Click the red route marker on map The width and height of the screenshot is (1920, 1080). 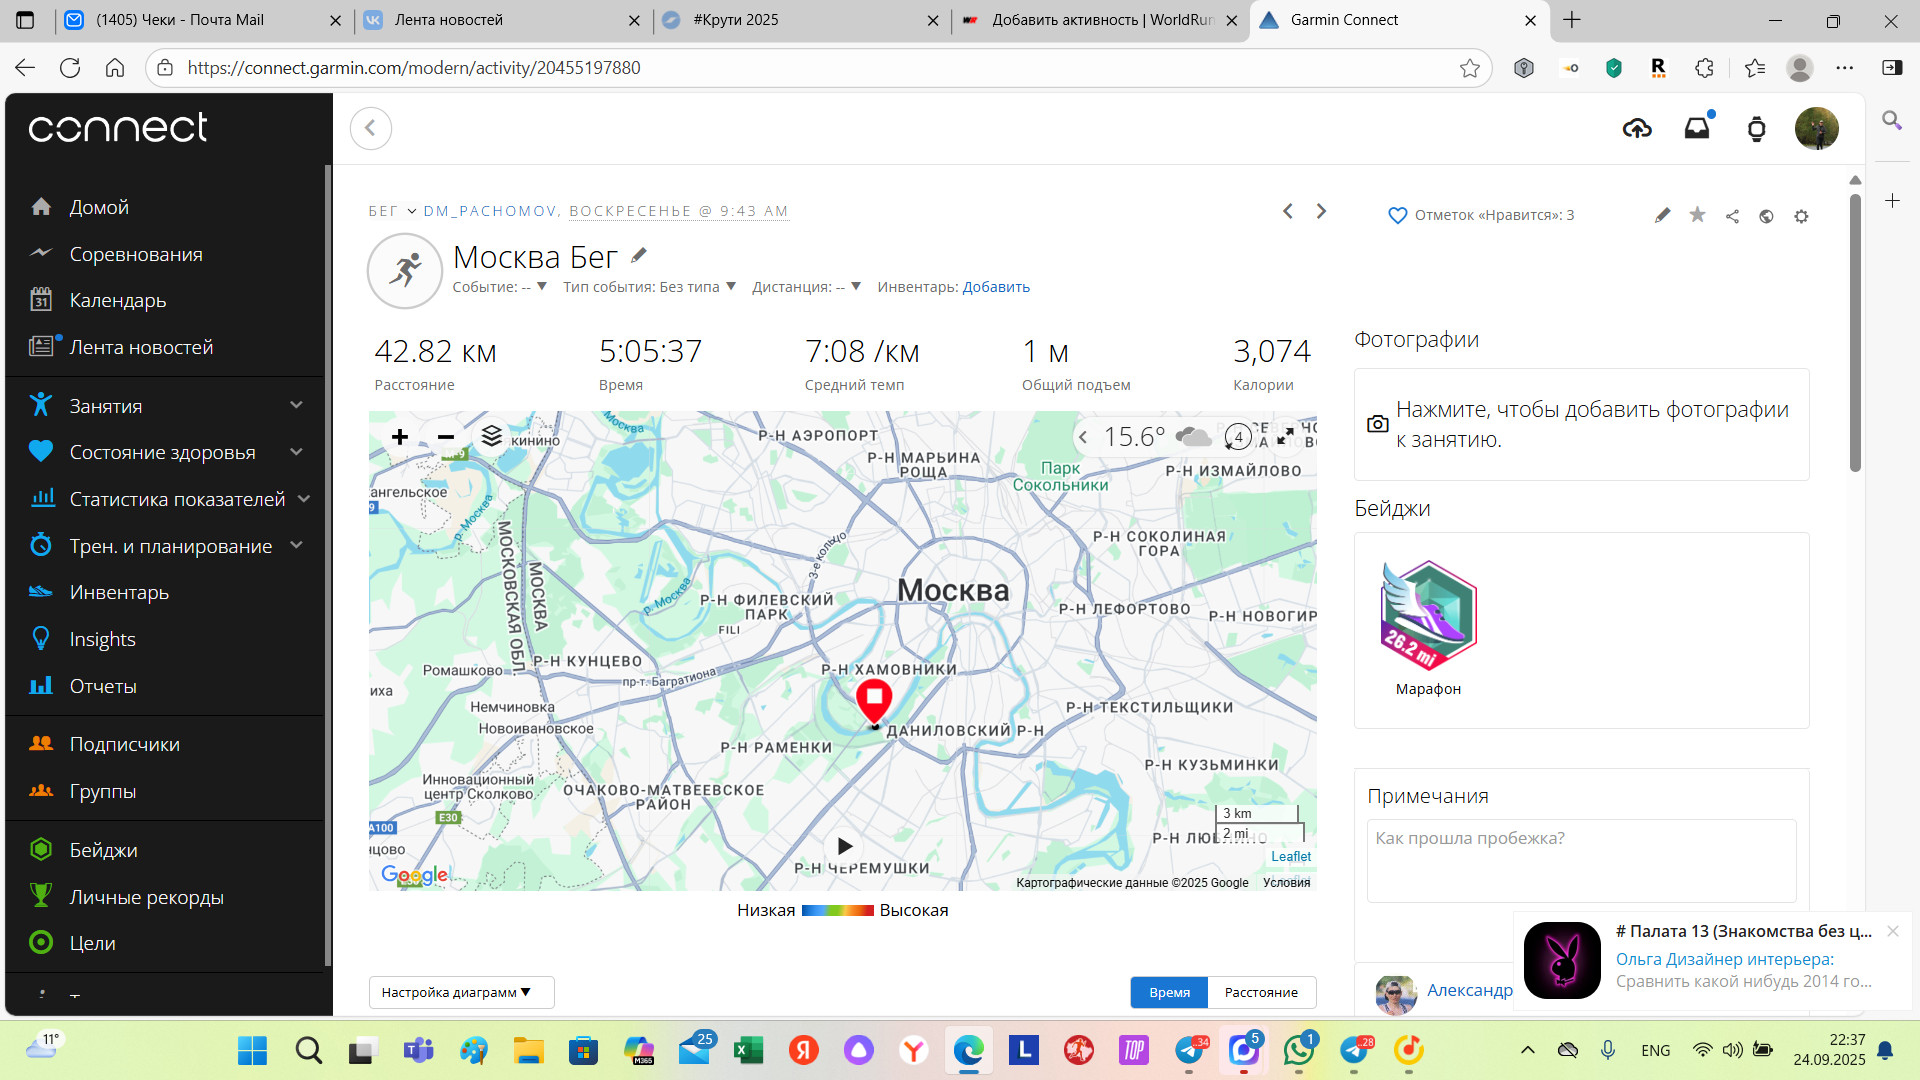[874, 701]
